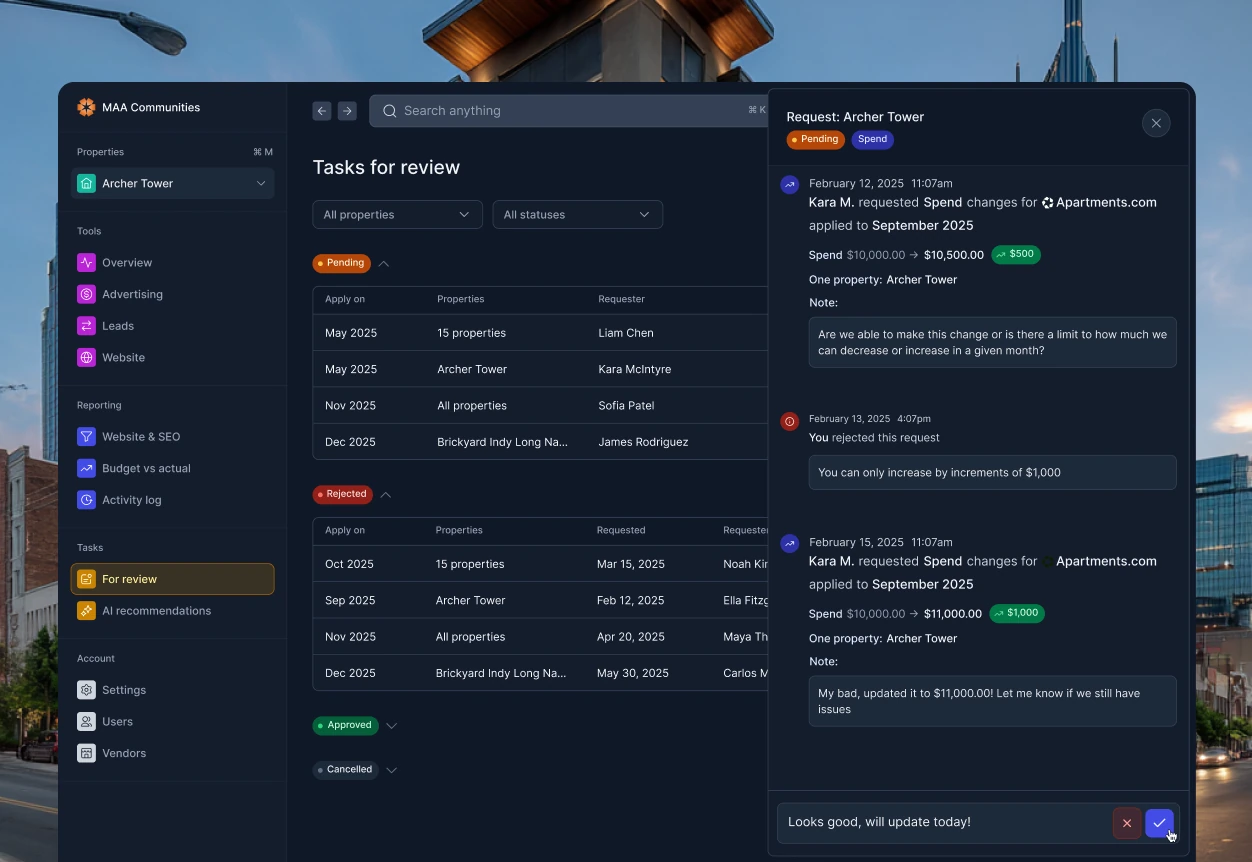This screenshot has width=1252, height=862.
Task: Click the reply message input field
Action: [x=944, y=823]
